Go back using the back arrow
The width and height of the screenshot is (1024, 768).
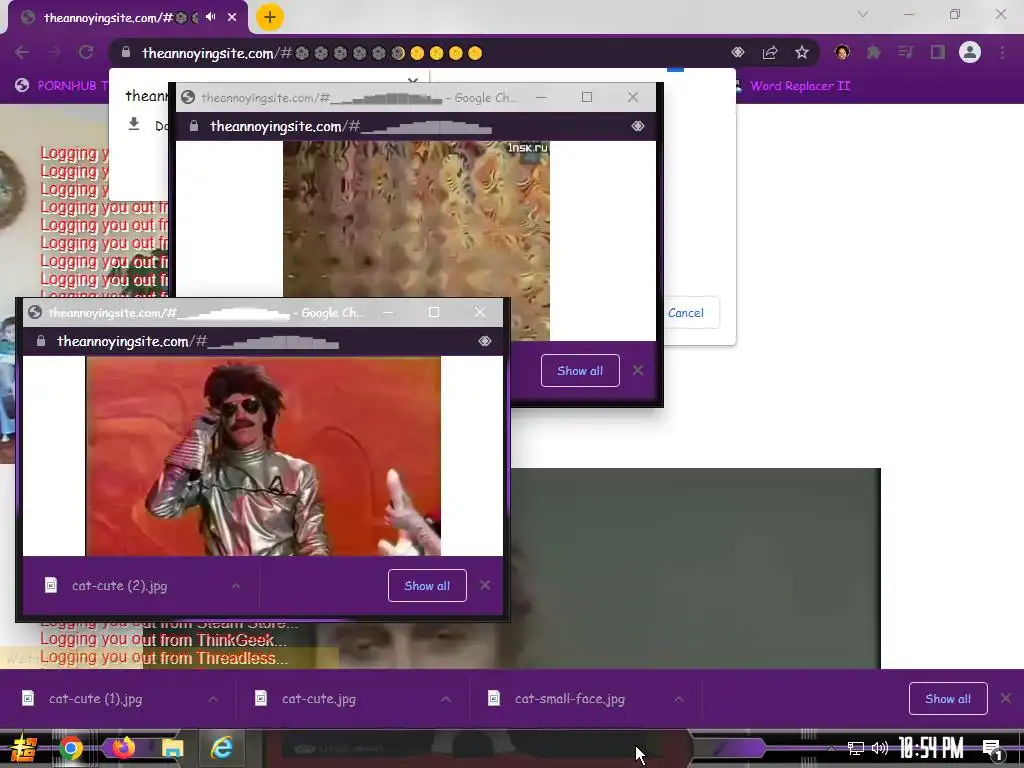point(22,52)
